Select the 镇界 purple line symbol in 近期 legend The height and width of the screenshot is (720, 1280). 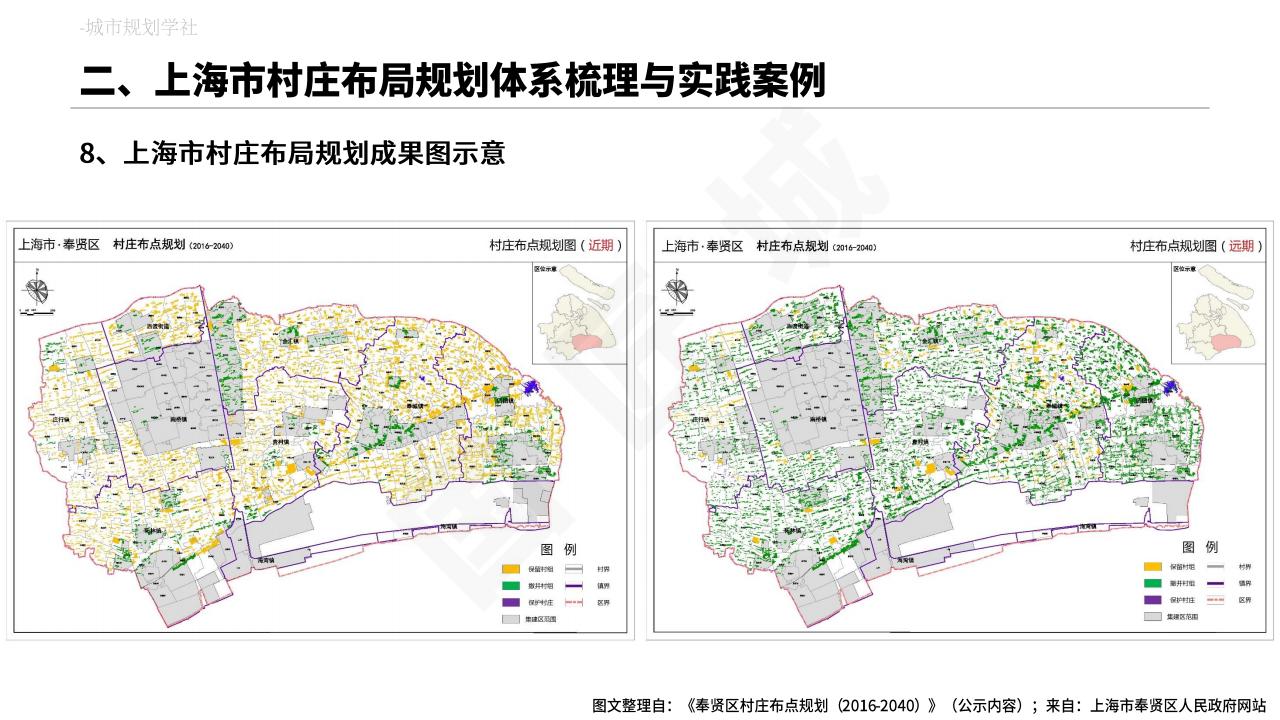click(x=574, y=586)
